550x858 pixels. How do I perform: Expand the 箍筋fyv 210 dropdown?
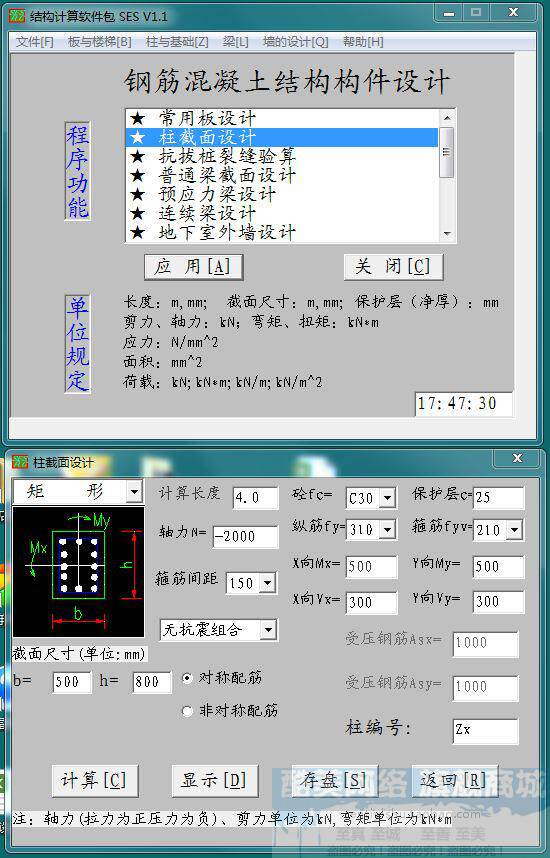tap(514, 529)
